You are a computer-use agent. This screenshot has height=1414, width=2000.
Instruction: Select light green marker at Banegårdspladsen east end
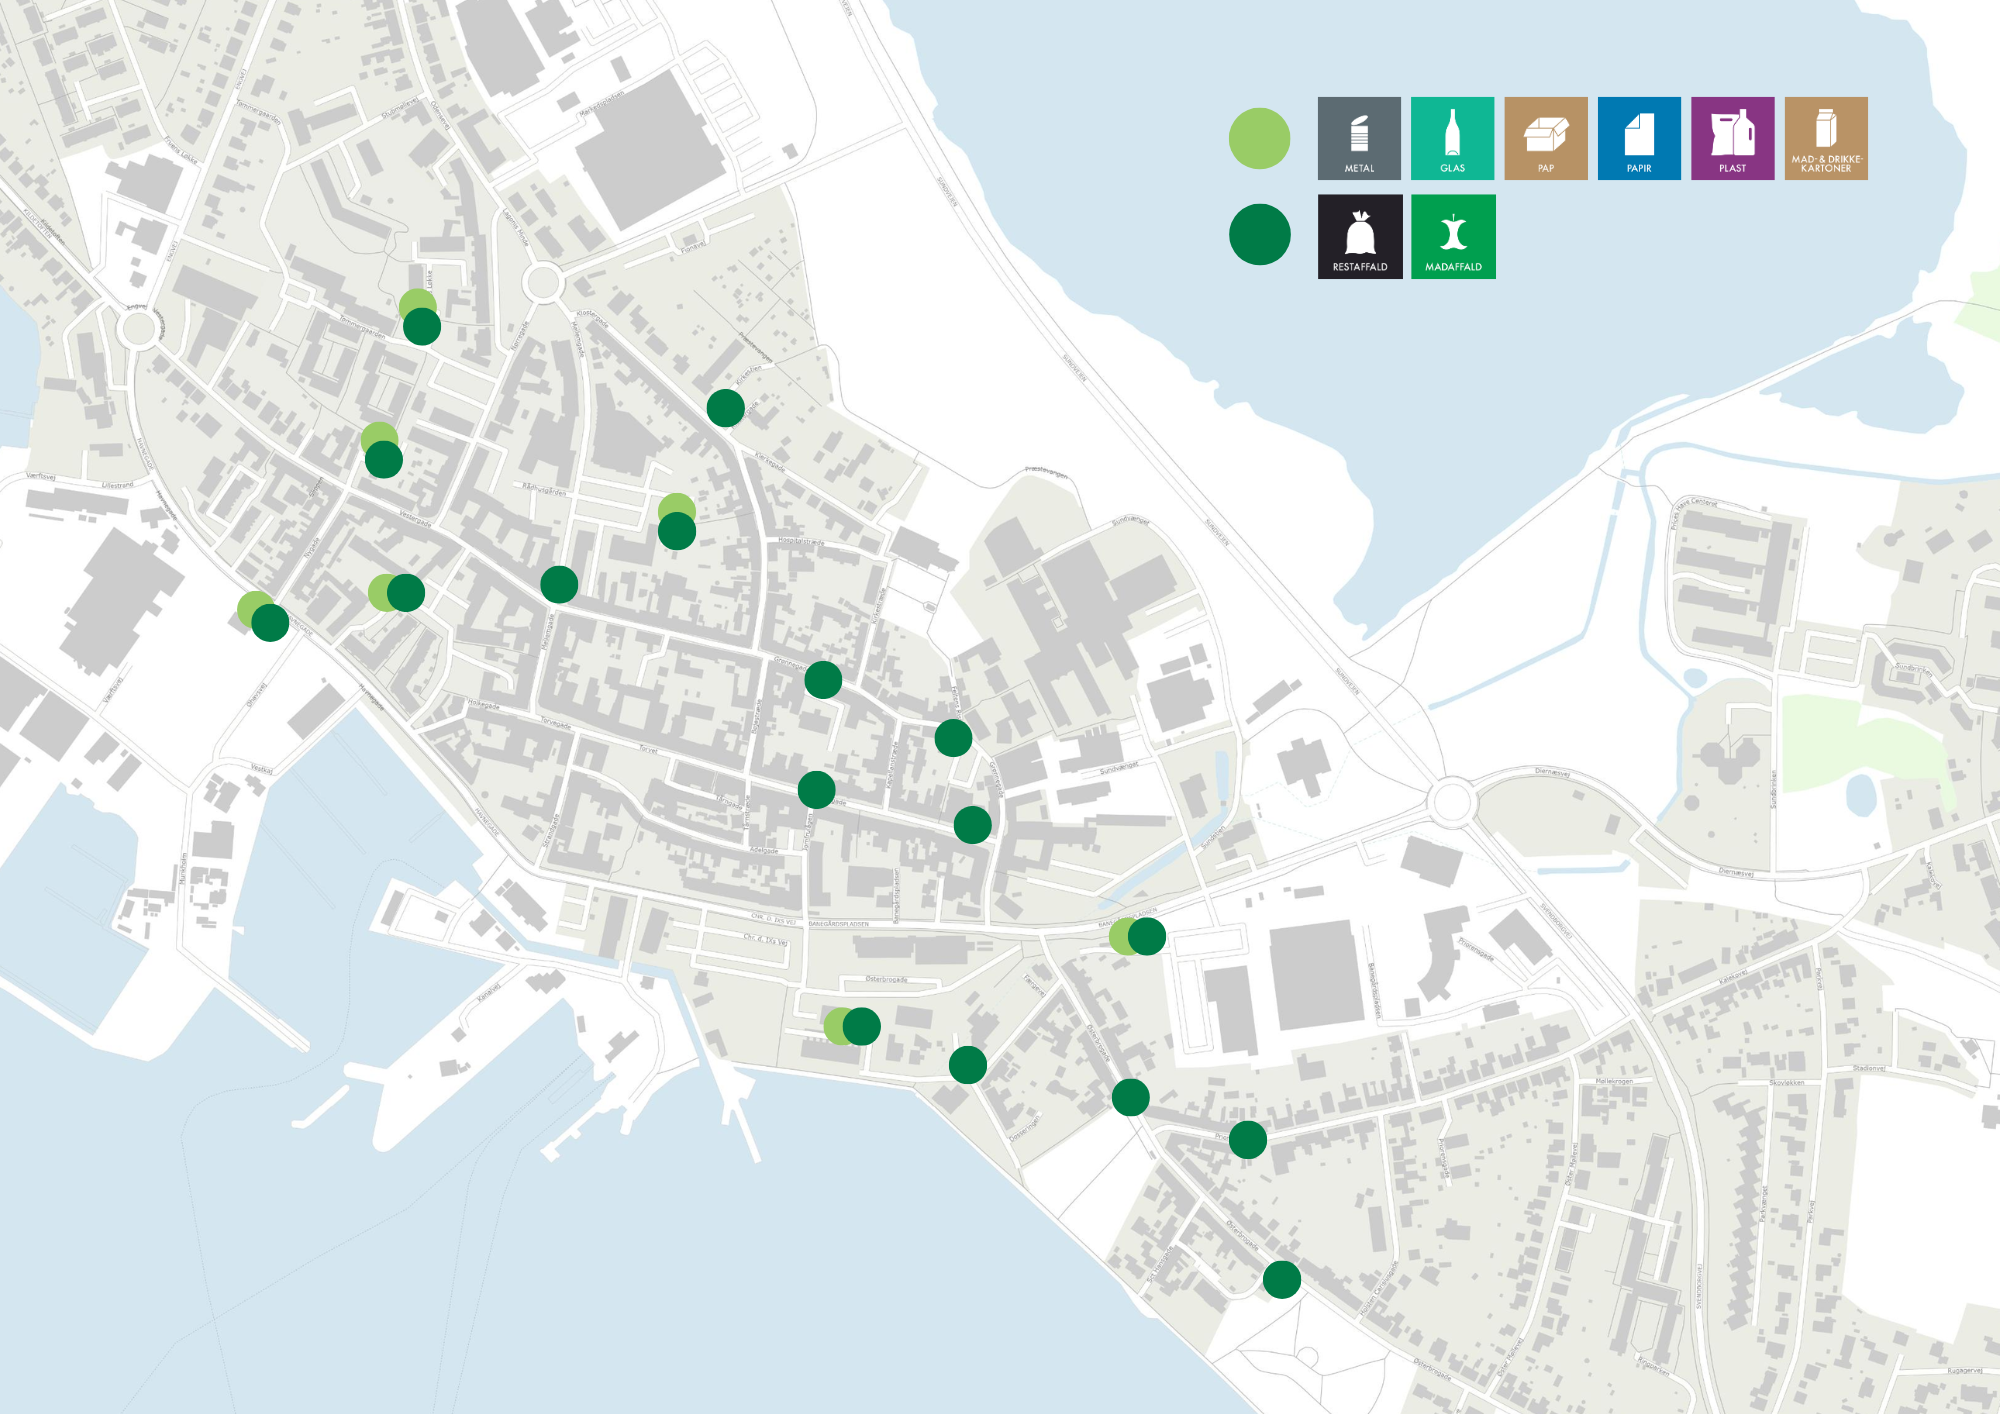click(x=1120, y=936)
